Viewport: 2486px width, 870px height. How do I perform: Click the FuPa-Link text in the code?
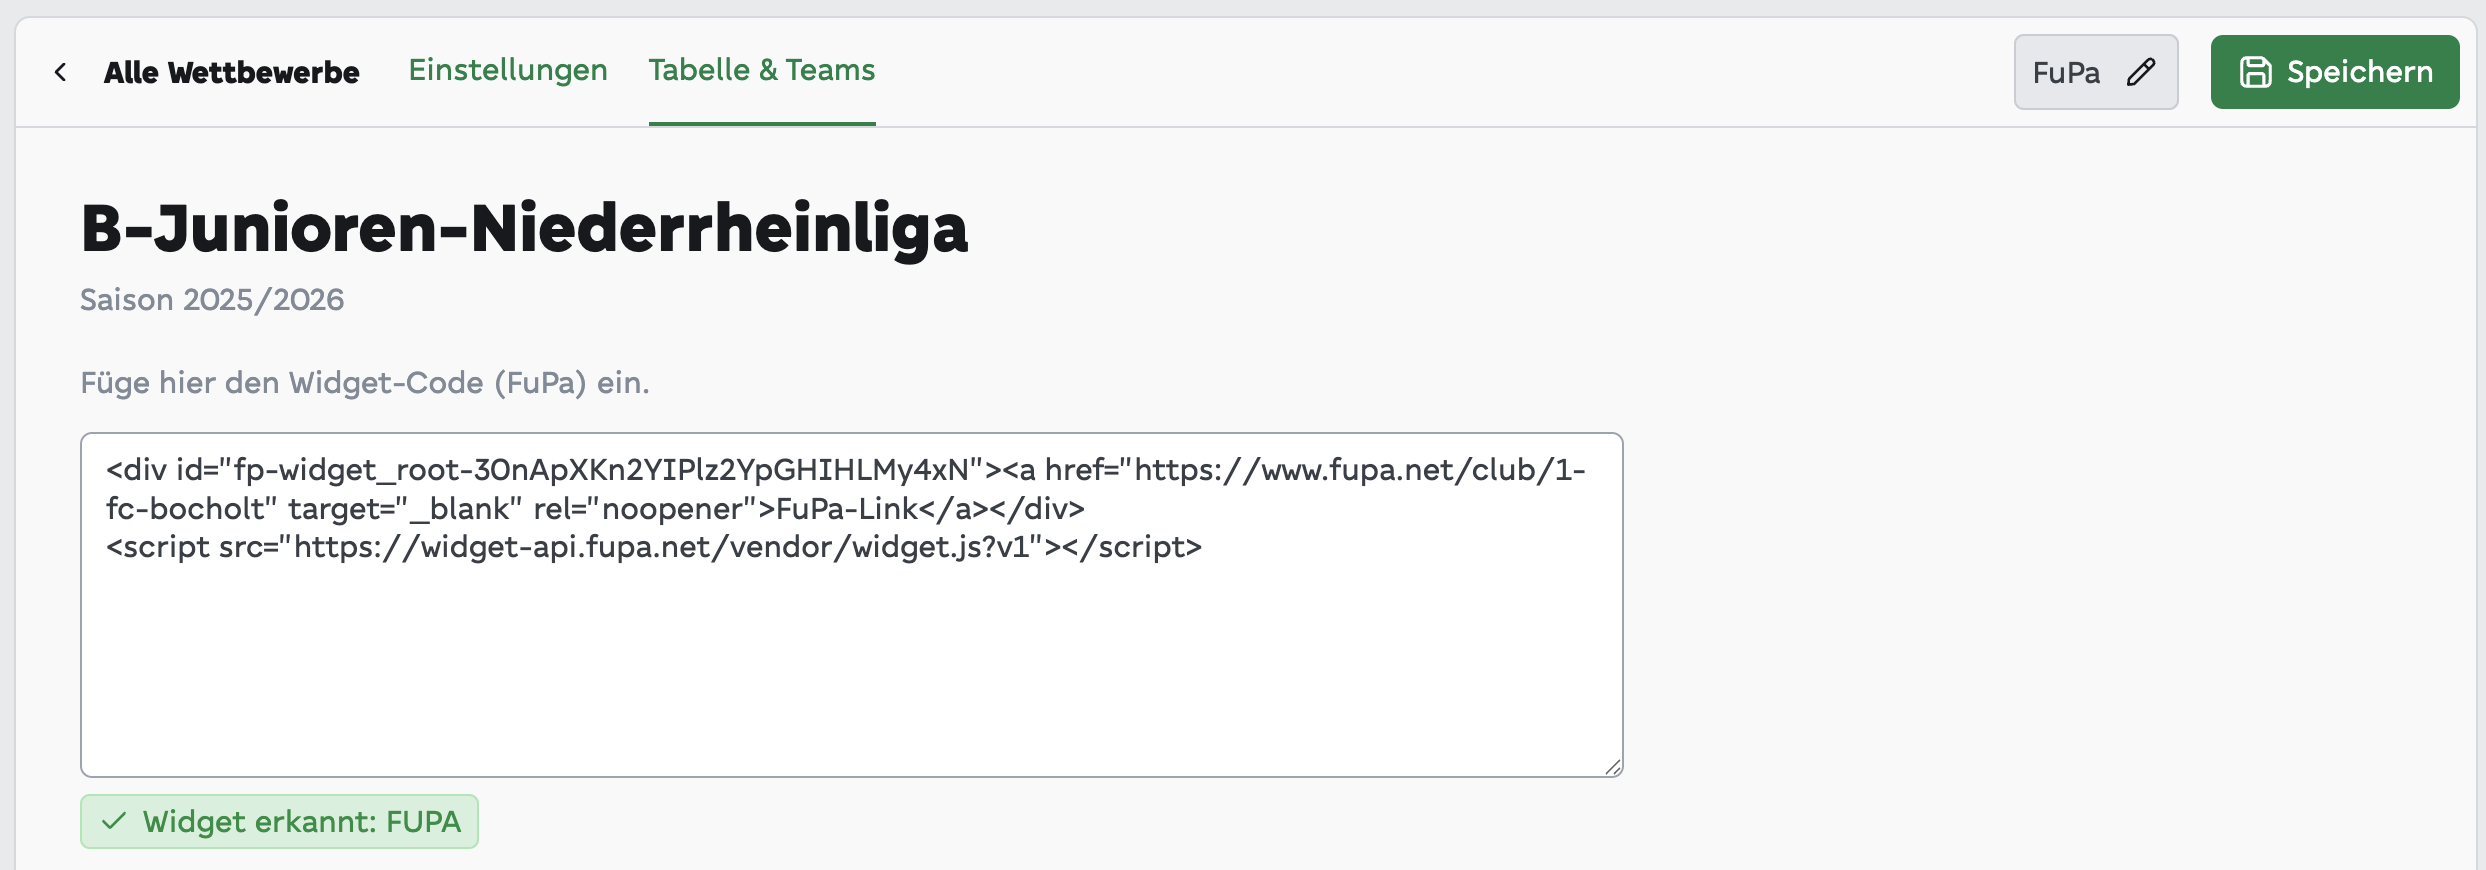847,509
